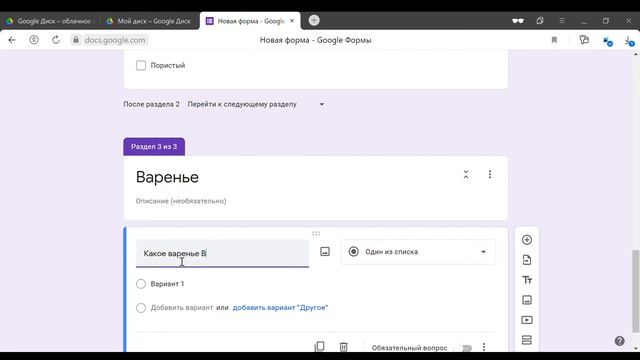The width and height of the screenshot is (640, 360).
Task: Open more options for the question
Action: [484, 347]
